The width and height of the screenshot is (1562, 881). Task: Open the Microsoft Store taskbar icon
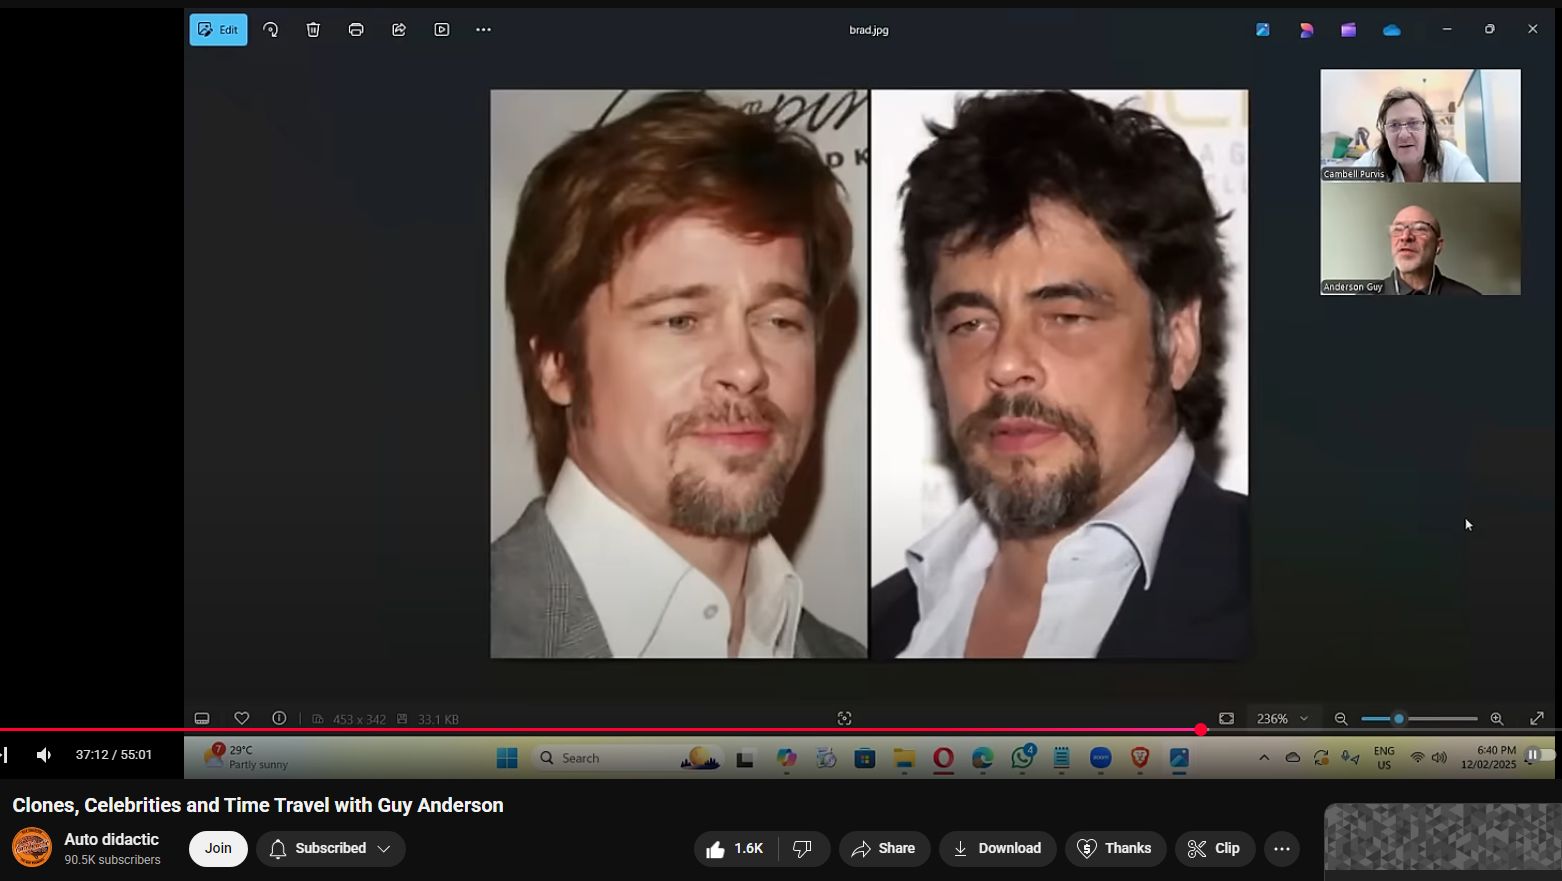[x=865, y=759]
